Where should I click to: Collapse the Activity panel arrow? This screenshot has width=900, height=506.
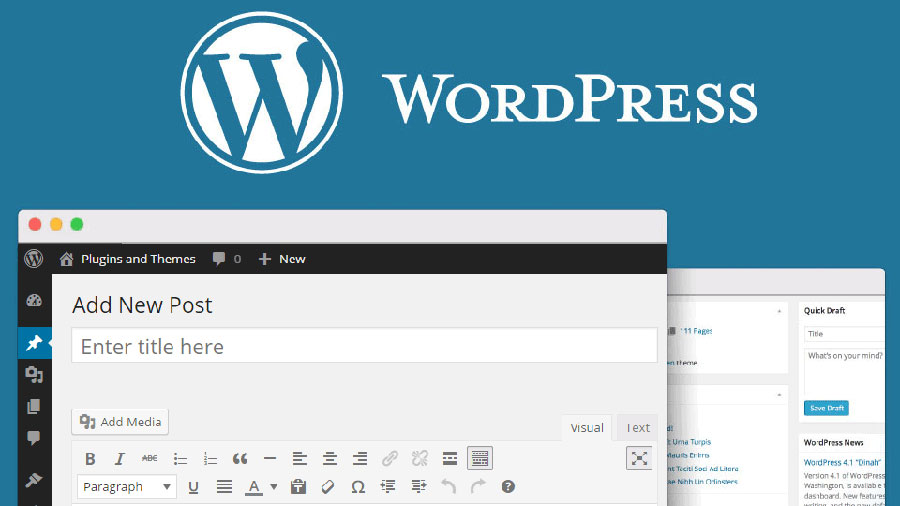tap(779, 395)
